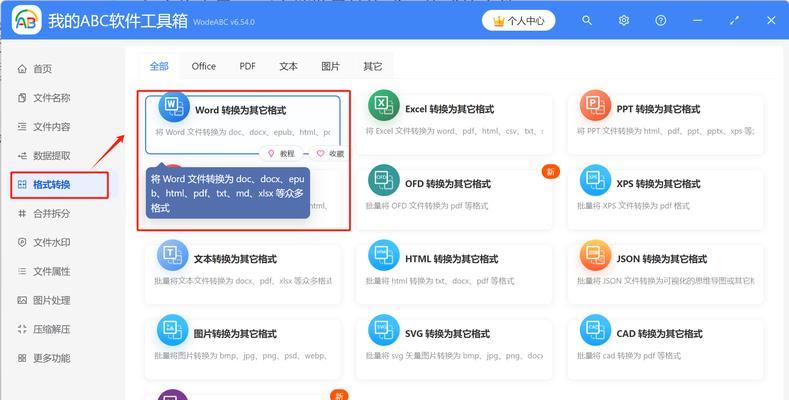This screenshot has height=400, width=789.
Task: Open CAD 转换为其它格式 title
Action: 659,334
